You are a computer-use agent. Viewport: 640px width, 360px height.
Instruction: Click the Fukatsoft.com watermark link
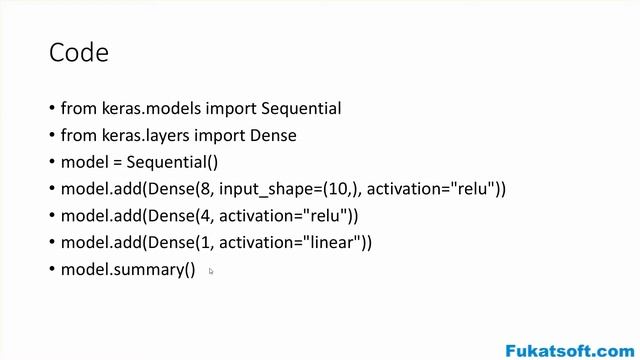(x=570, y=351)
